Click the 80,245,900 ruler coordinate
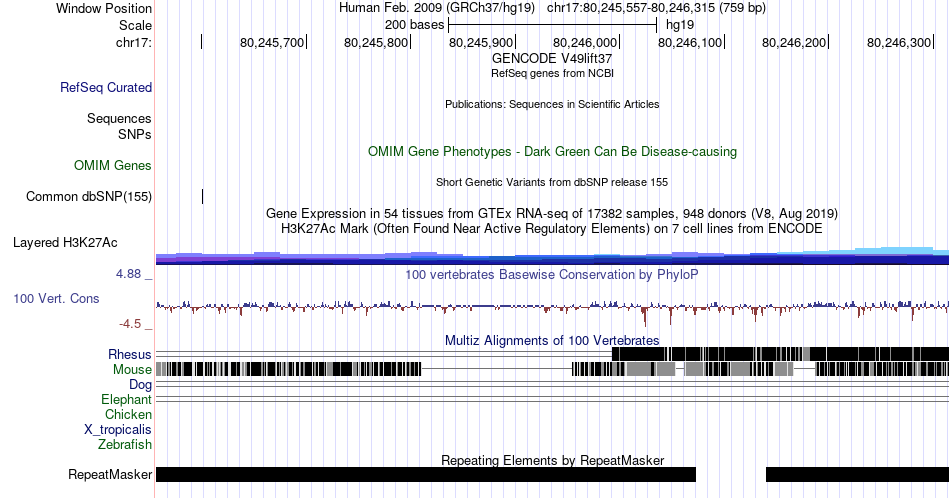950x498 pixels. coord(481,42)
